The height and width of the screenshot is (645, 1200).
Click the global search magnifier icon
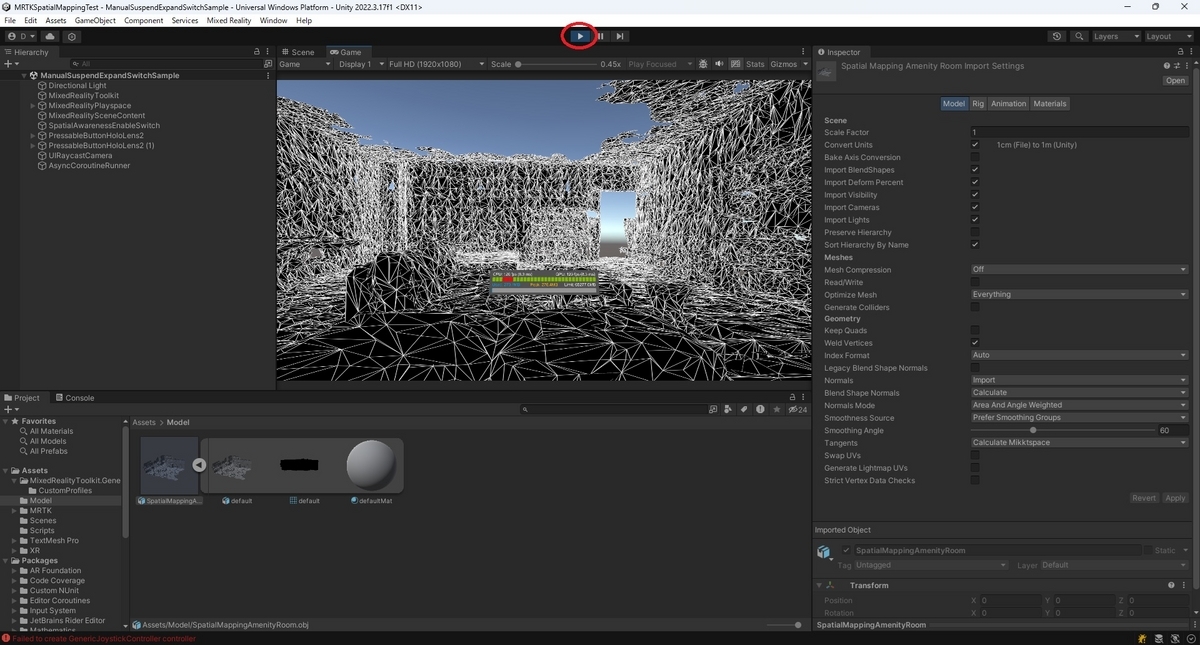(1079, 36)
